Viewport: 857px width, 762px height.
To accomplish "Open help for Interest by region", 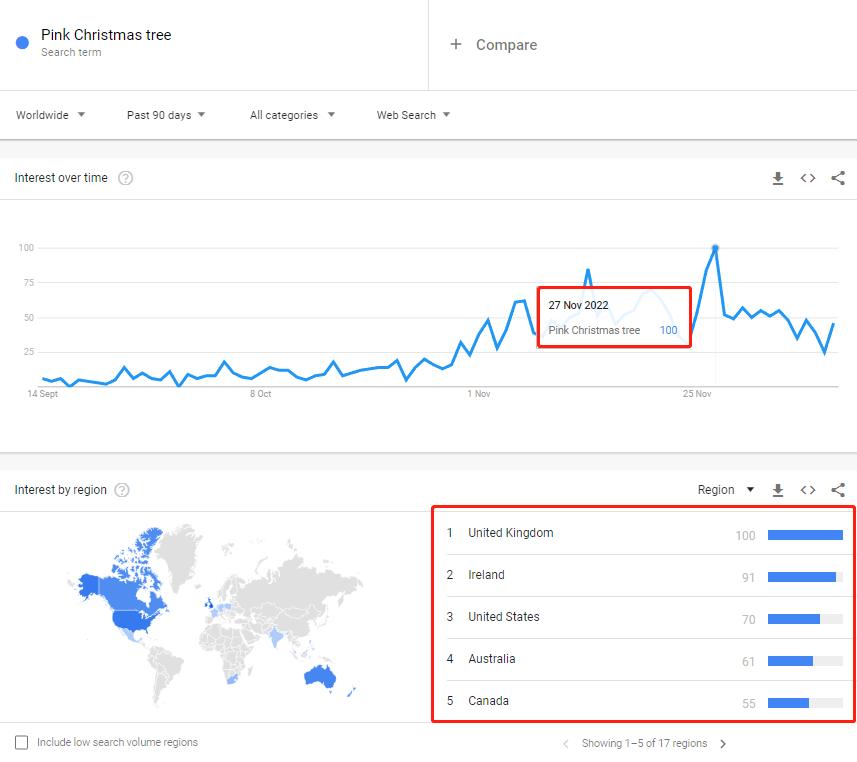I will click(x=122, y=490).
